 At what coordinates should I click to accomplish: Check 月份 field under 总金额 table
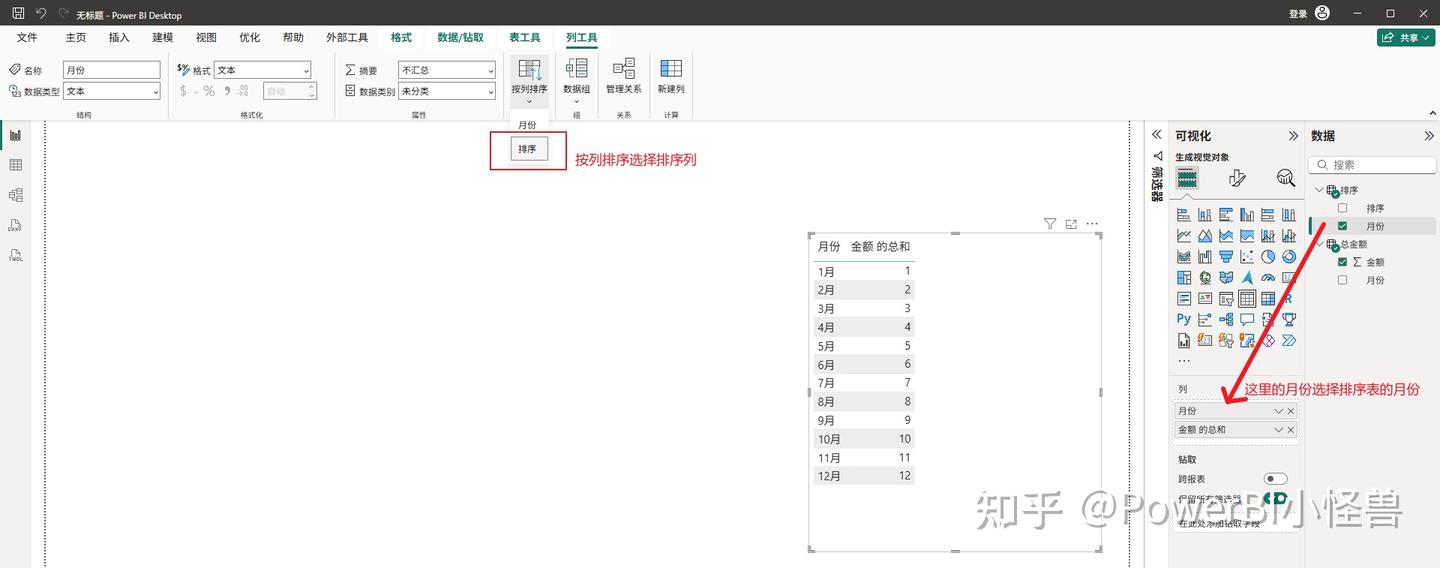tap(1343, 280)
